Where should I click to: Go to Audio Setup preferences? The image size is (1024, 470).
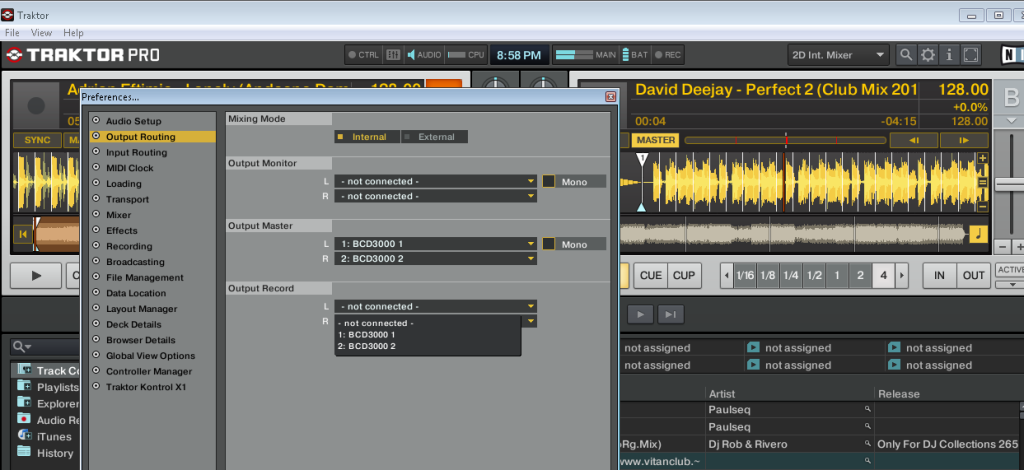(x=133, y=121)
